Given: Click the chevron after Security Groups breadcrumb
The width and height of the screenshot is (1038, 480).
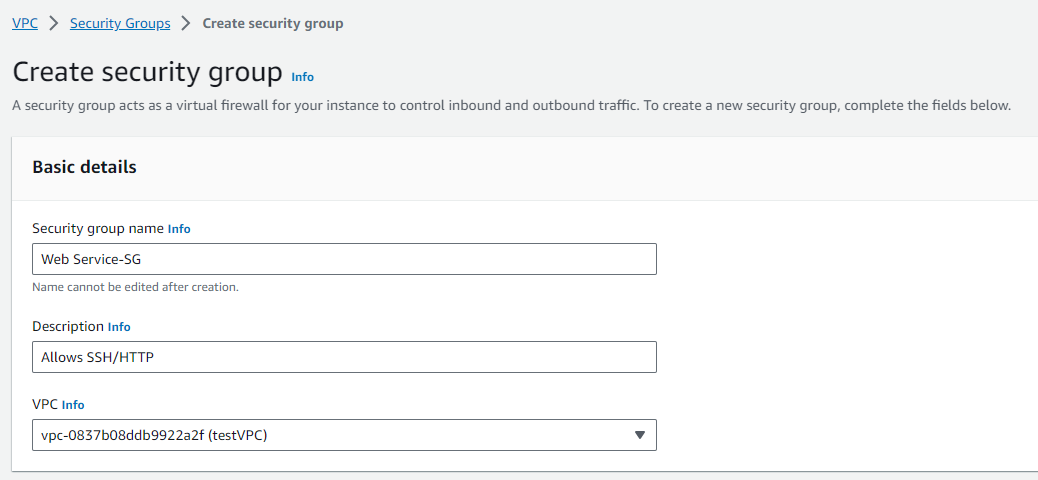Looking at the screenshot, I should (186, 23).
